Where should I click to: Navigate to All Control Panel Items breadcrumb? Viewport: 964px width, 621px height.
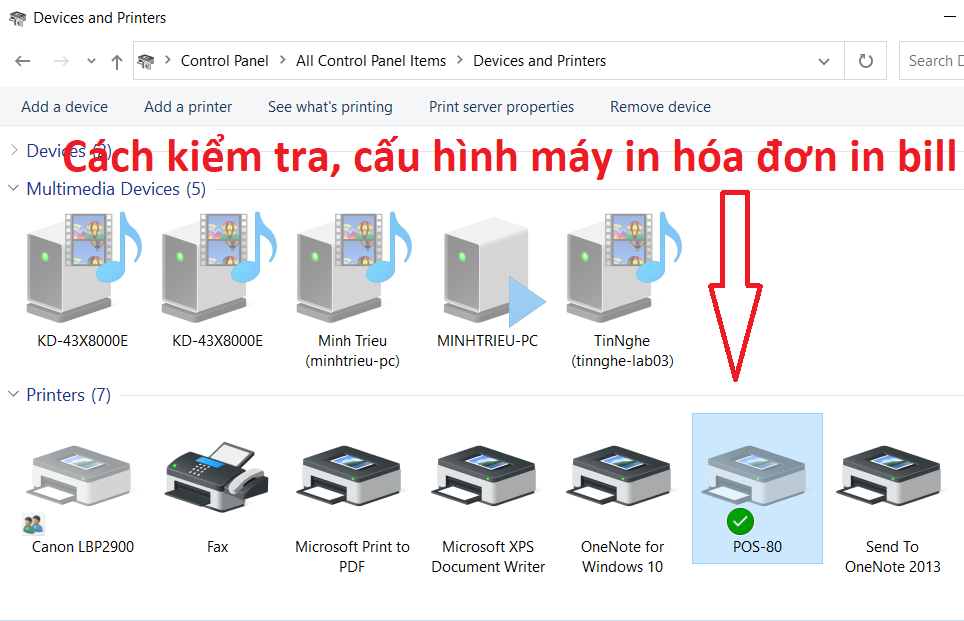tap(370, 60)
